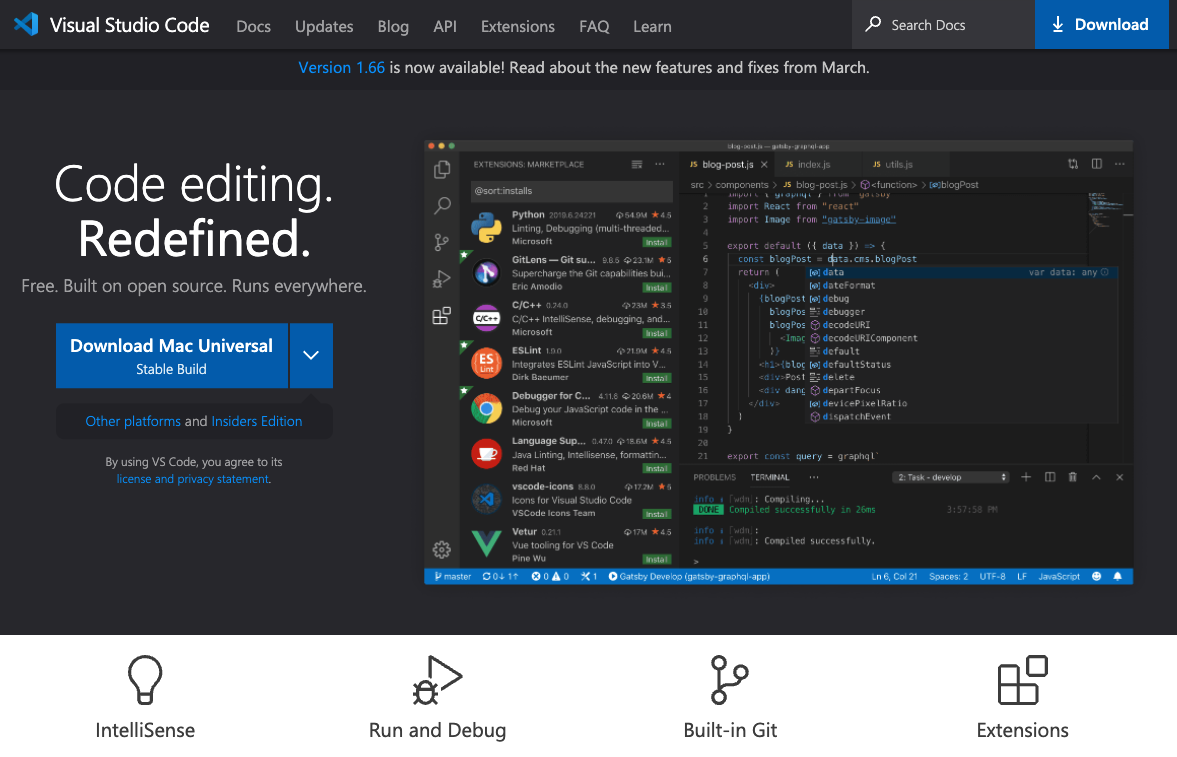Click the '@sort:installs' extensions search box
1177x757 pixels.
(x=570, y=190)
